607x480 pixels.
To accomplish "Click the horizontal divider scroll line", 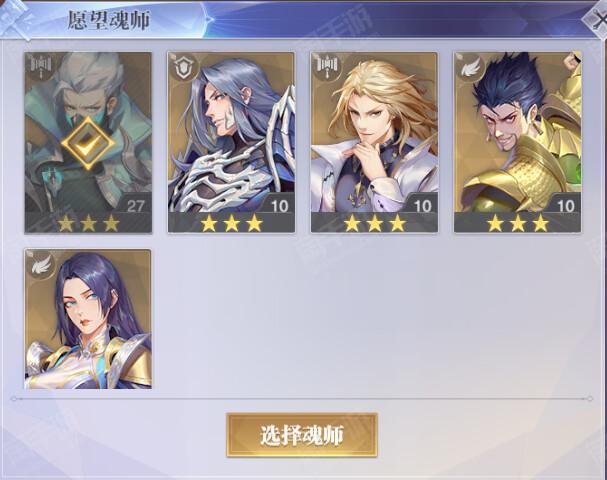I will click(x=302, y=398).
